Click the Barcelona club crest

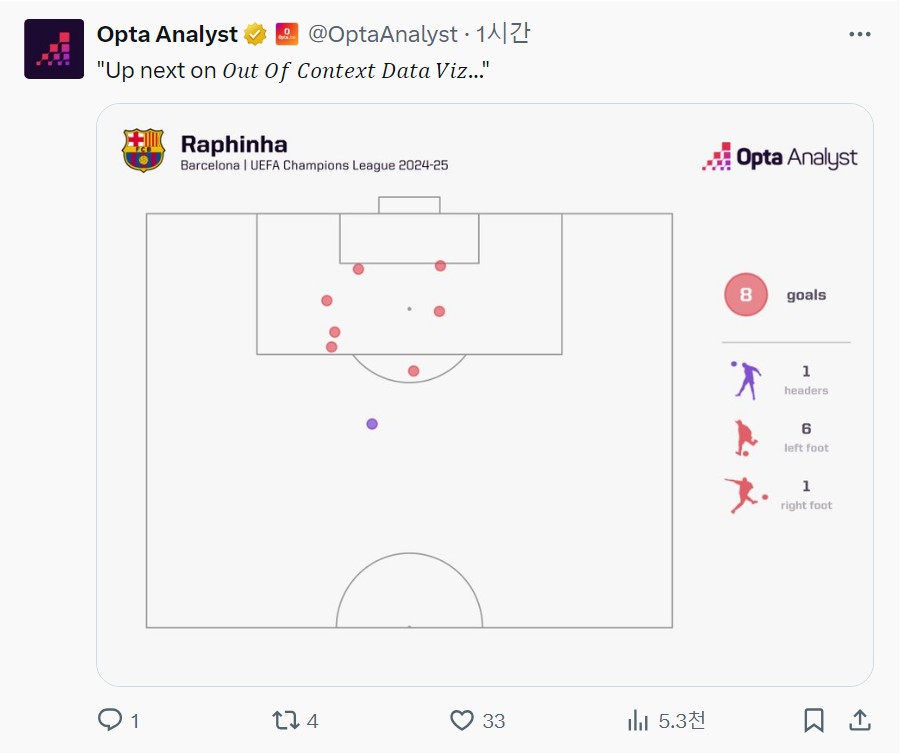(143, 150)
